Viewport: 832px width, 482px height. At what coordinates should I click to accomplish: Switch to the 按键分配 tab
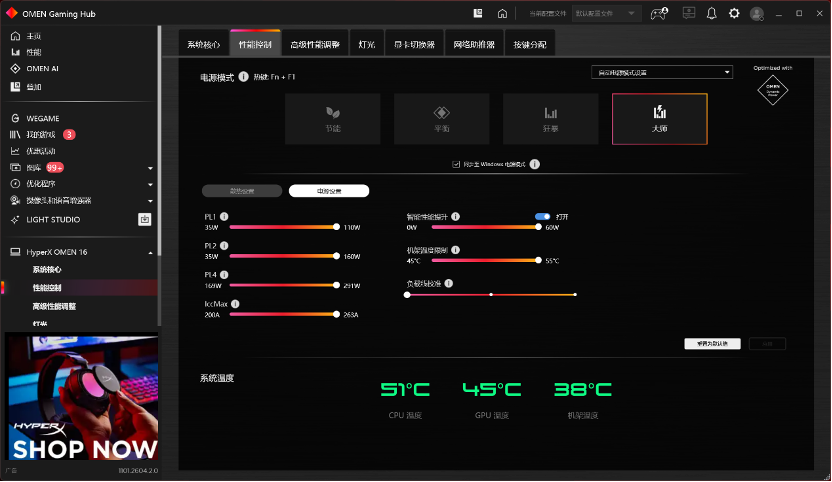coord(530,44)
